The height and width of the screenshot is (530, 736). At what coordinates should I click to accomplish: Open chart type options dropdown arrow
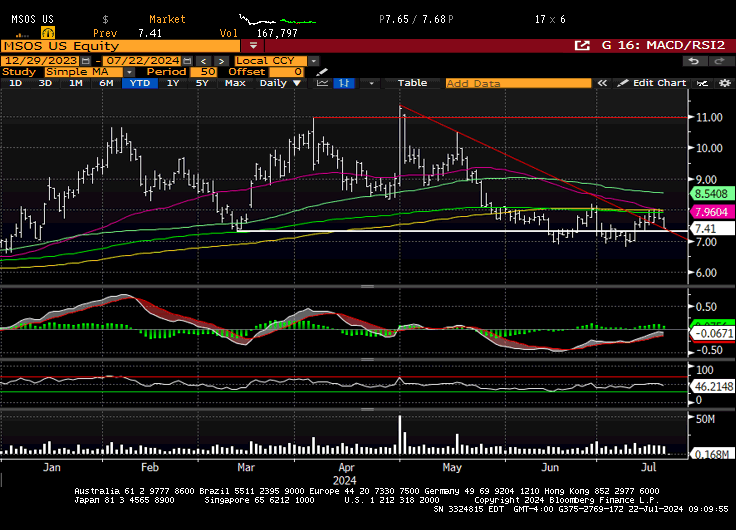[371, 83]
